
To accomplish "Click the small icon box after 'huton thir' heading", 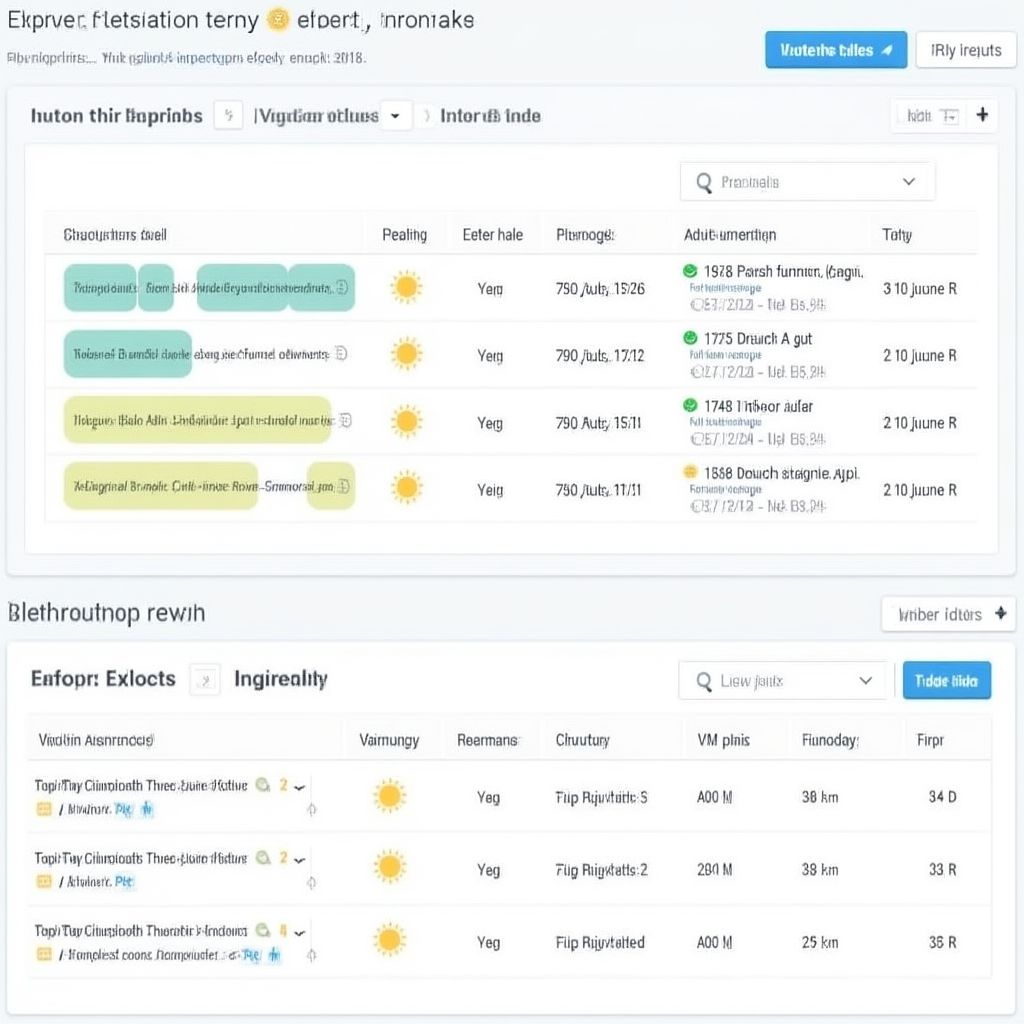I will (228, 116).
